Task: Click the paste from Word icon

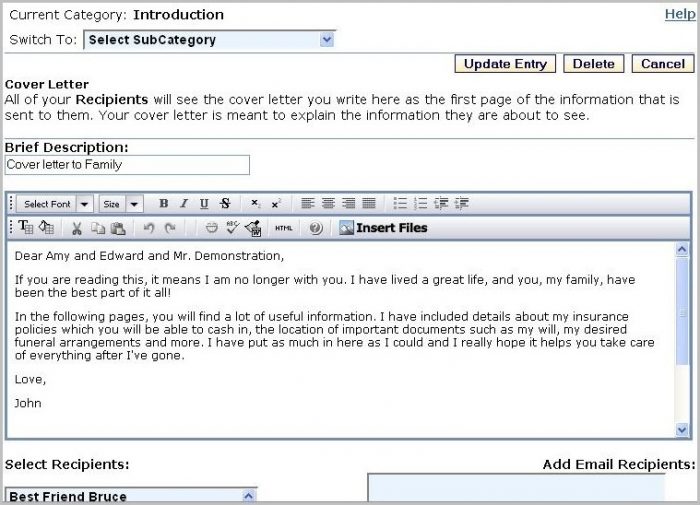Action: click(253, 228)
